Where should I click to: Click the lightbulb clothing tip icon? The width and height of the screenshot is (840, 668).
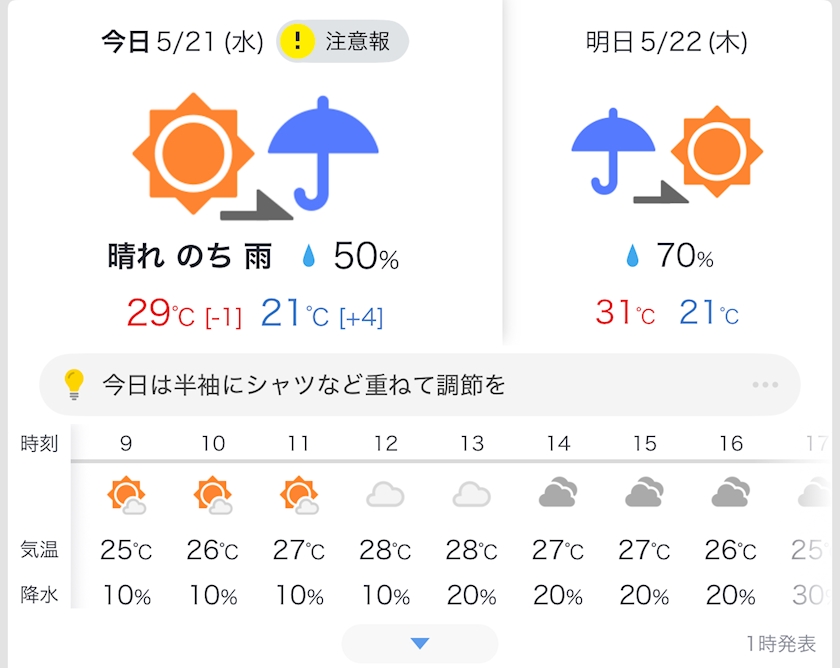[x=73, y=385]
